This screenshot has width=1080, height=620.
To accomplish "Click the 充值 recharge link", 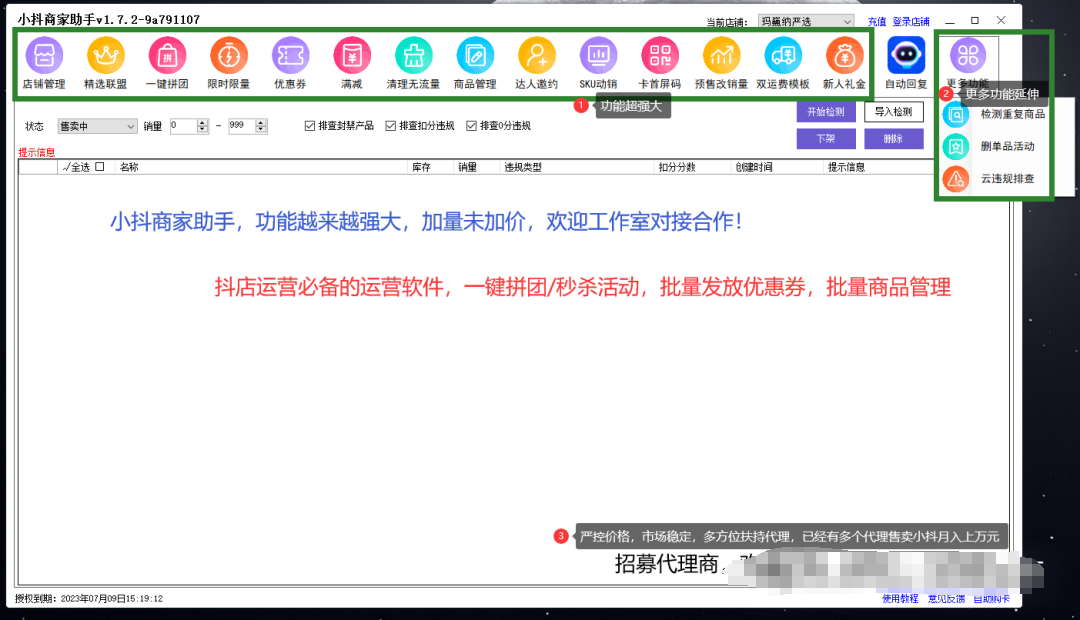I will tap(877, 22).
